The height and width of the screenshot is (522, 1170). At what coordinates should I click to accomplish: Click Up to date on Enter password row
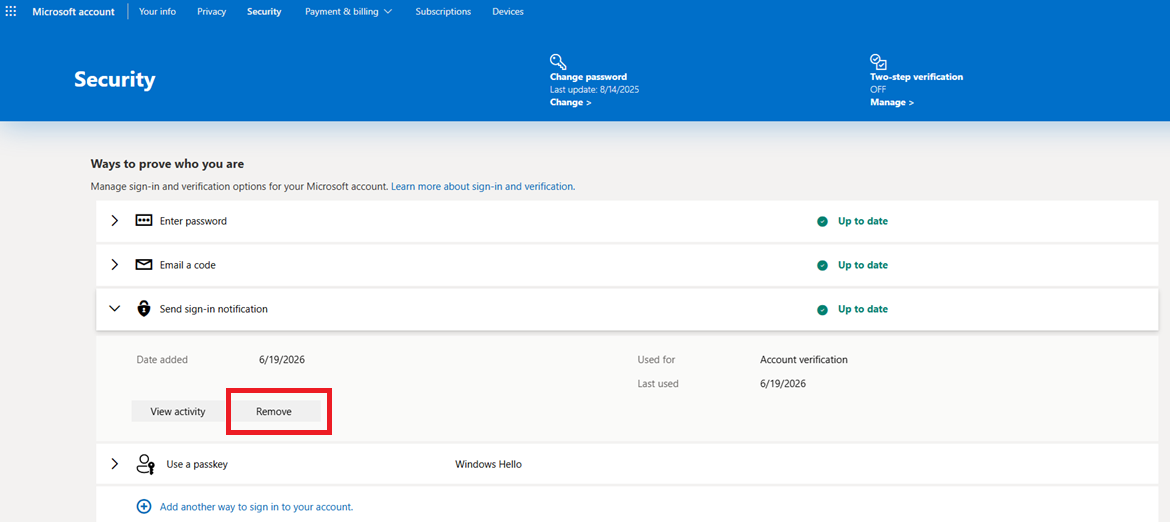pyautogui.click(x=863, y=221)
